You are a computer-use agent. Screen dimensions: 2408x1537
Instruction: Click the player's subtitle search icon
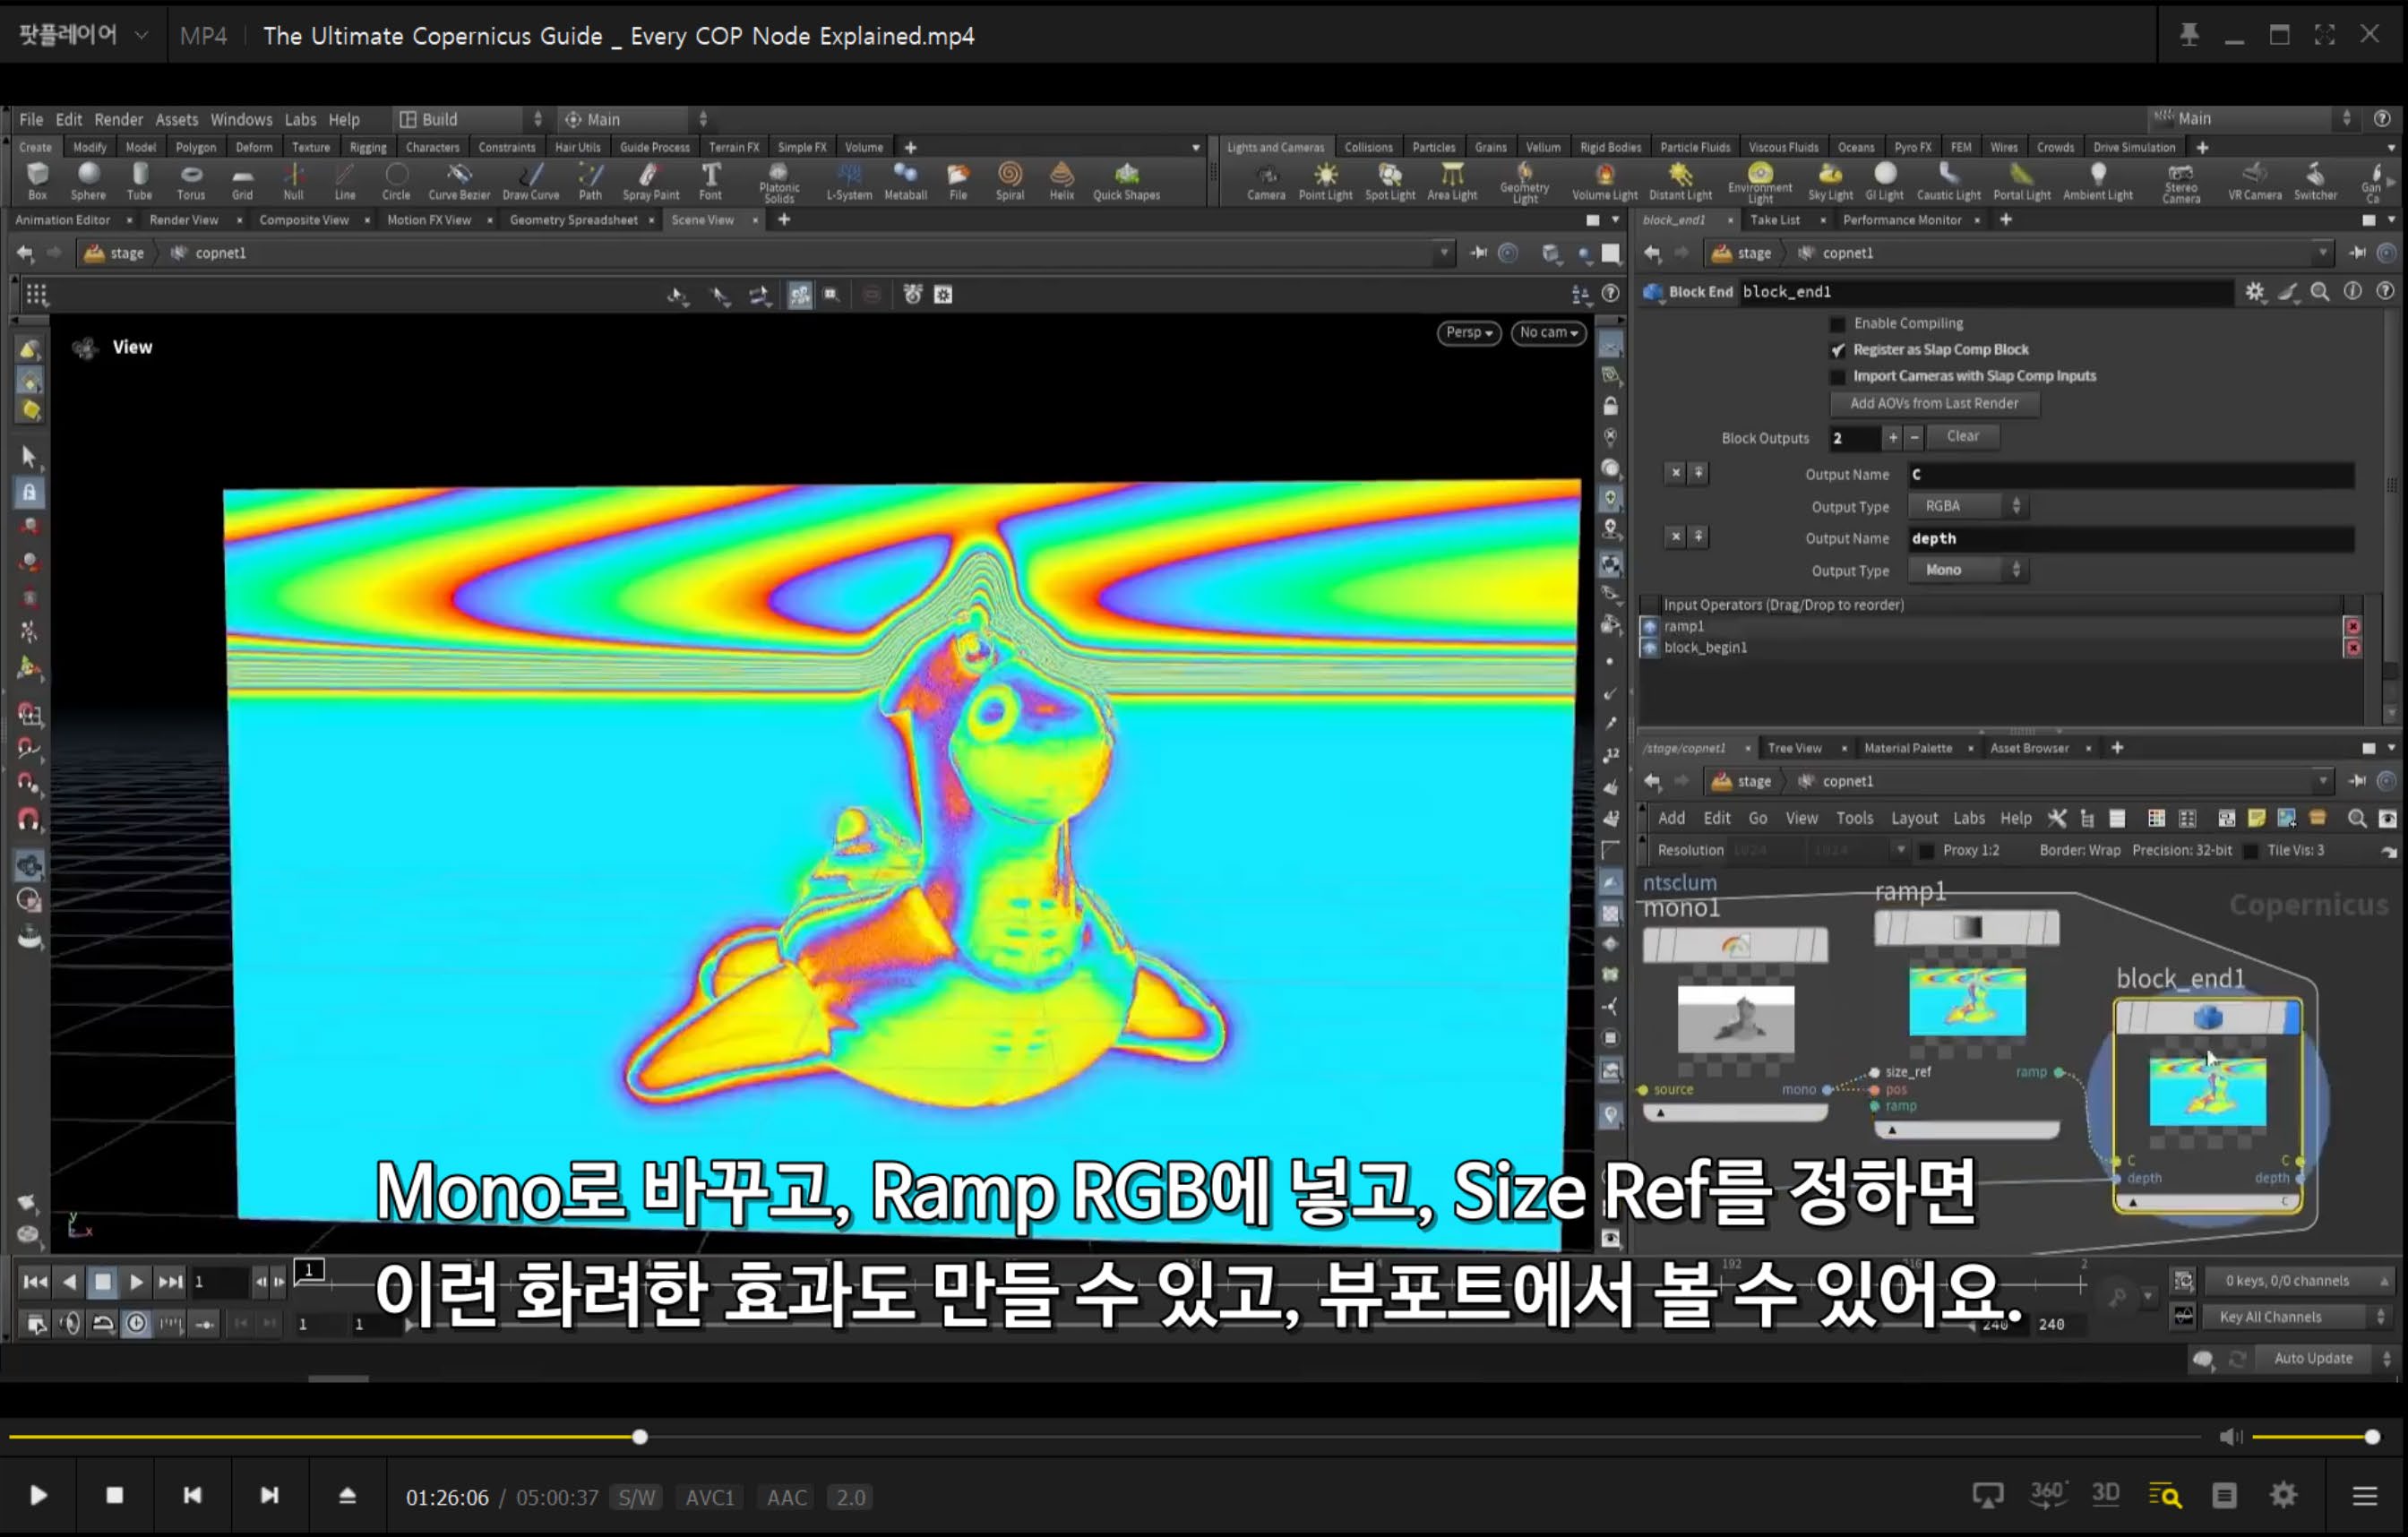click(2165, 1496)
